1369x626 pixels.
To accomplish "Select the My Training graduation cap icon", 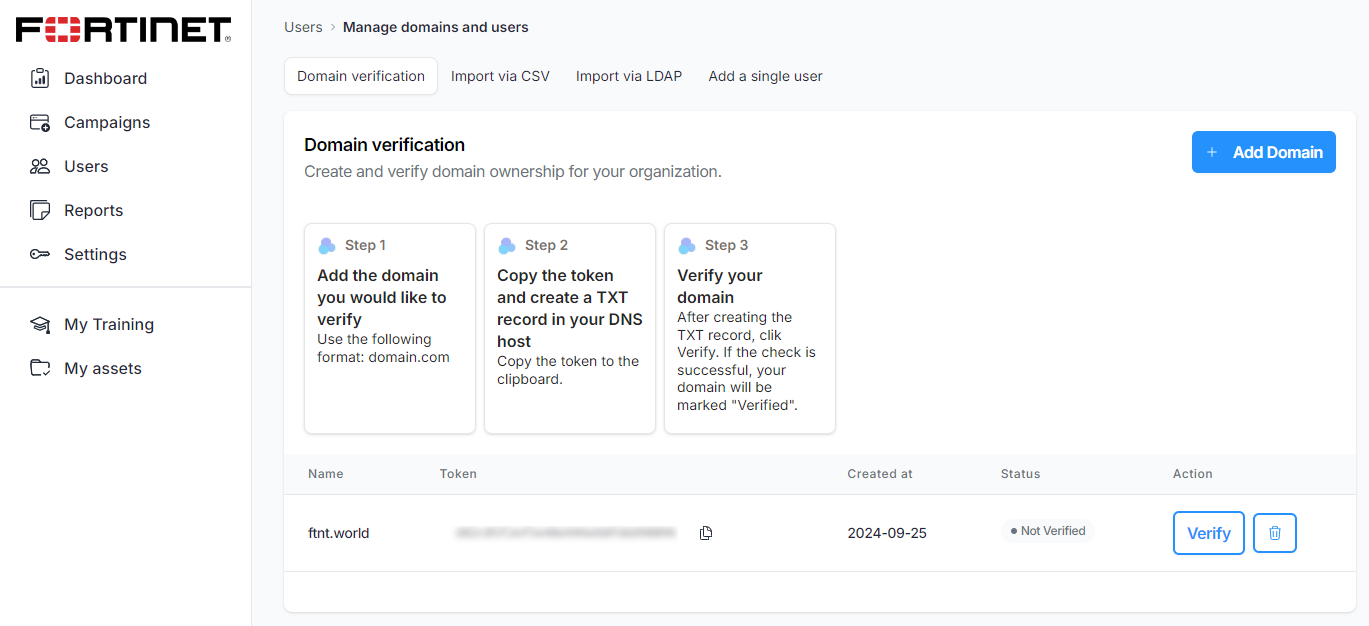I will tap(39, 323).
